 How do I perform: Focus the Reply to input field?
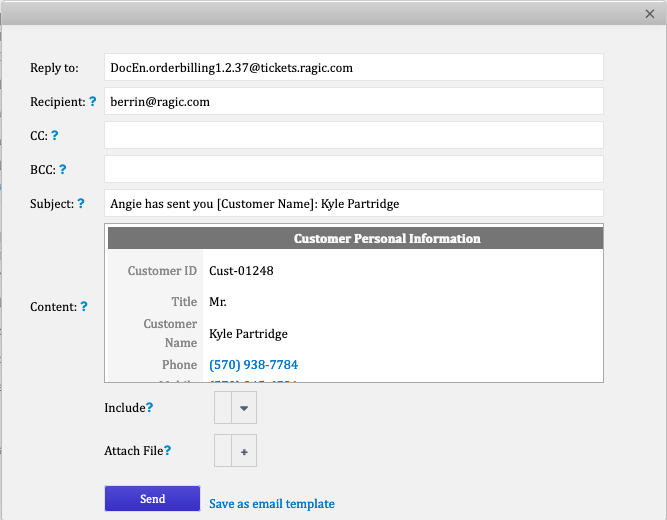click(353, 67)
